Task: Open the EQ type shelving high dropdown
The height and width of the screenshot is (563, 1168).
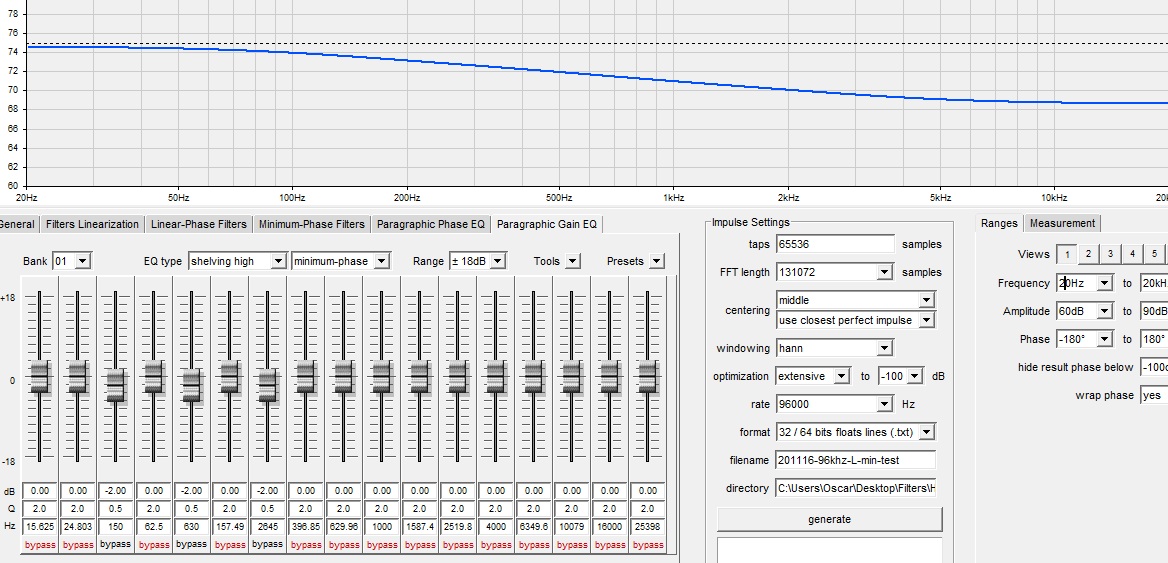Action: tap(278, 261)
